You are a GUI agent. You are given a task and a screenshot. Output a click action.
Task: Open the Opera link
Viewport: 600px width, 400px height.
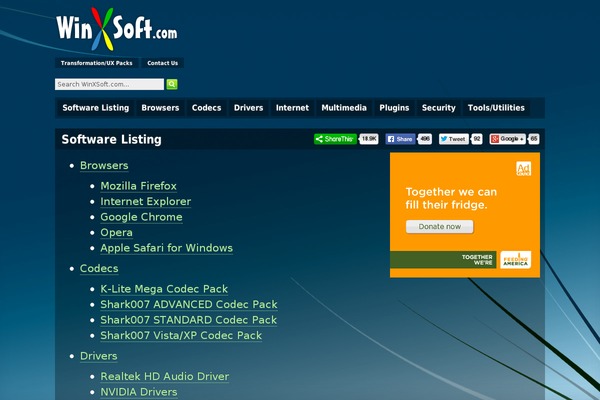pyautogui.click(x=116, y=233)
